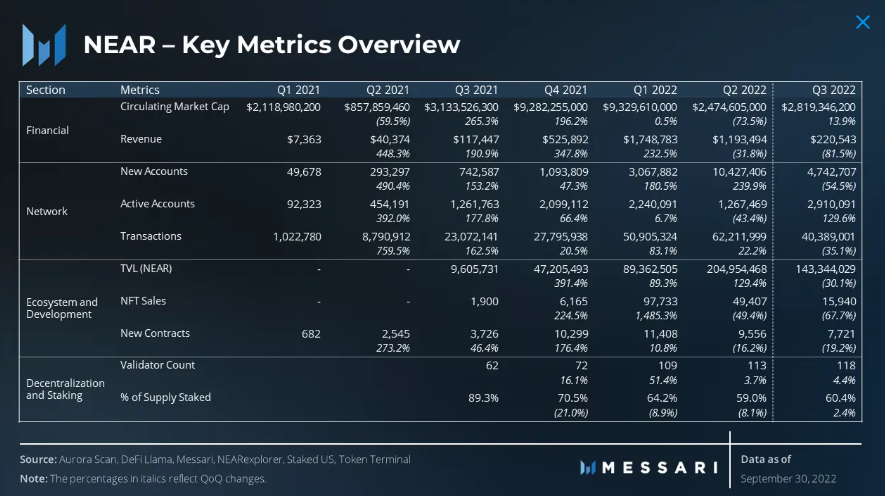Click the Source line in the footer
The height and width of the screenshot is (496, 885).
215,459
